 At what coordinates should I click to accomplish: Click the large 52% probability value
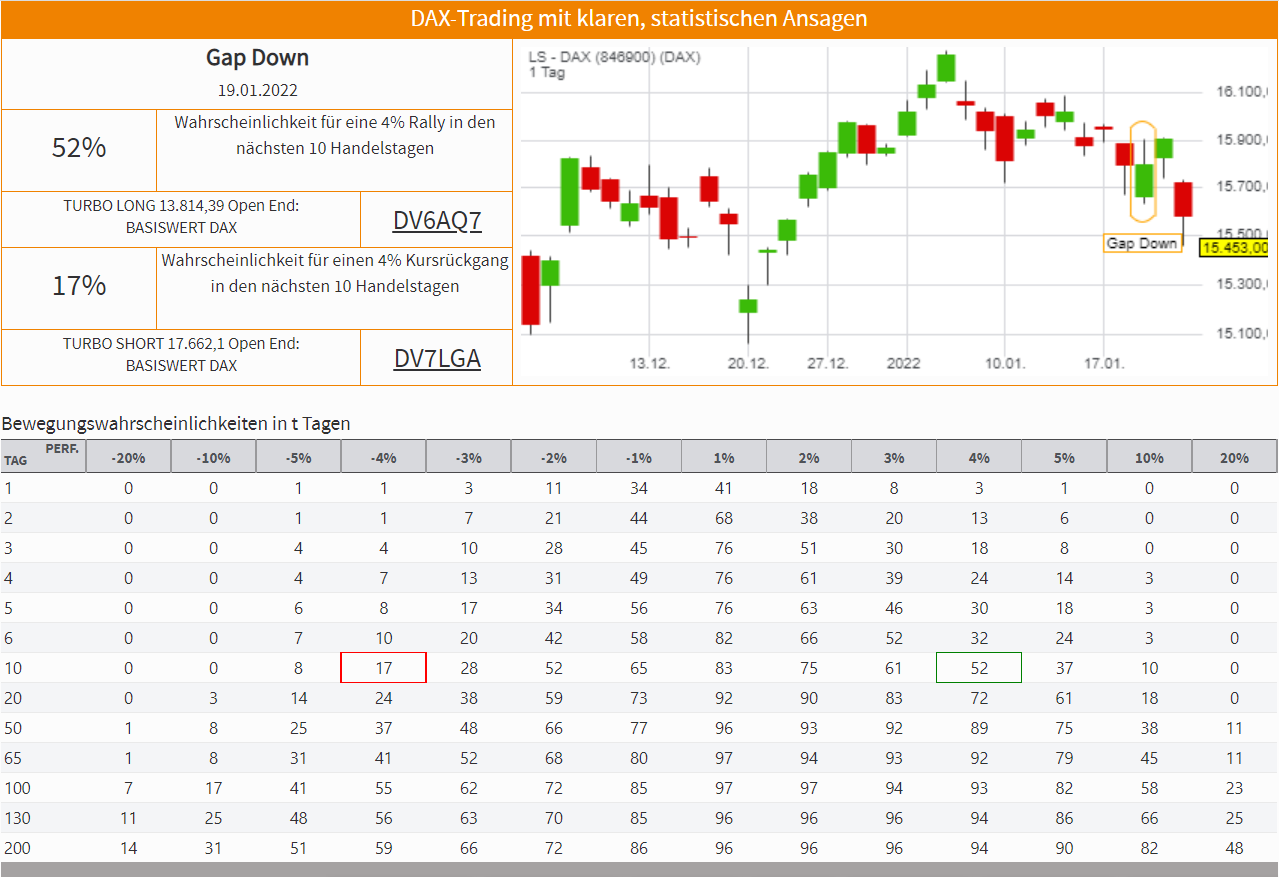tap(79, 148)
